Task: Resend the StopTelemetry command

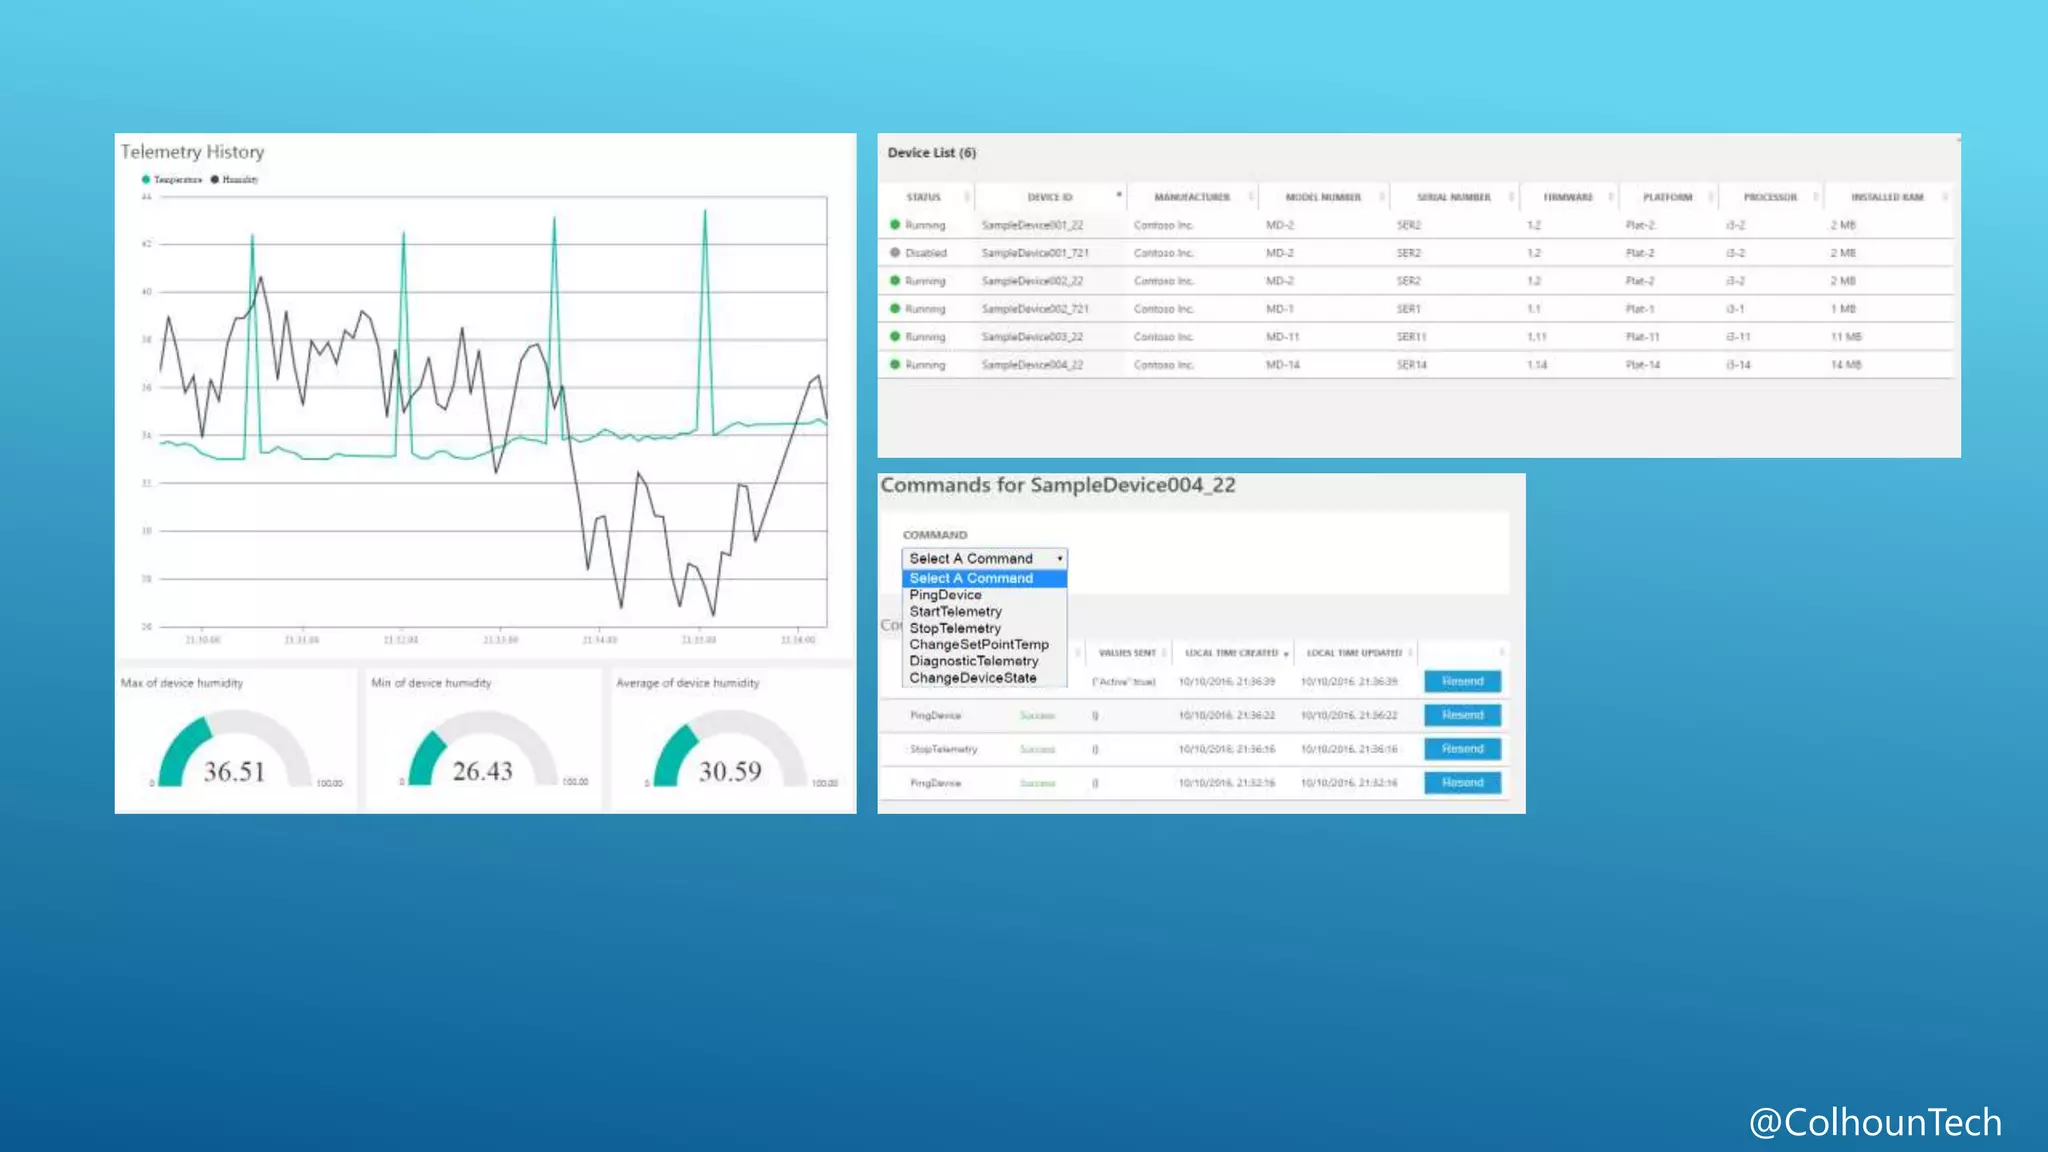Action: [x=1462, y=749]
